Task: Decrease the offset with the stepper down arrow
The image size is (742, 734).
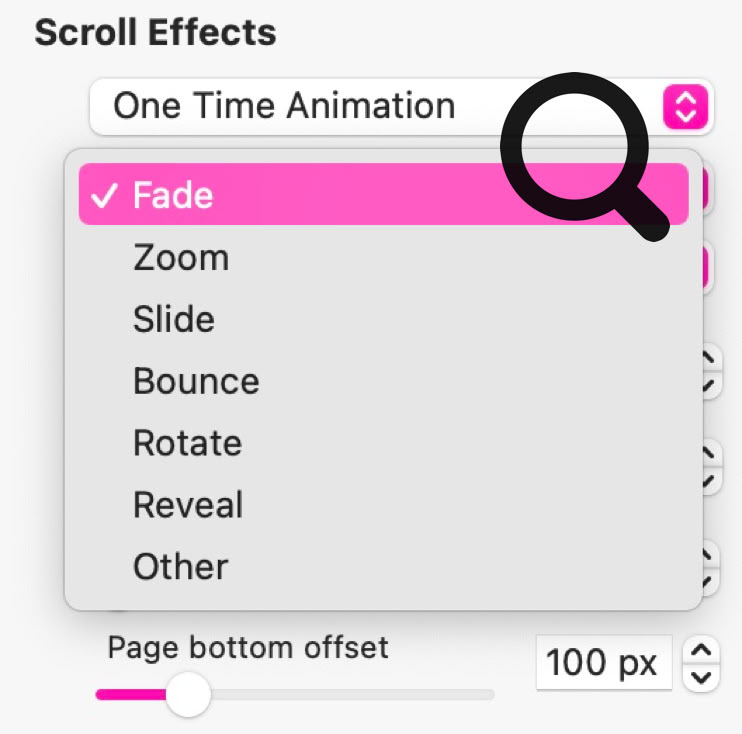Action: (x=704, y=677)
